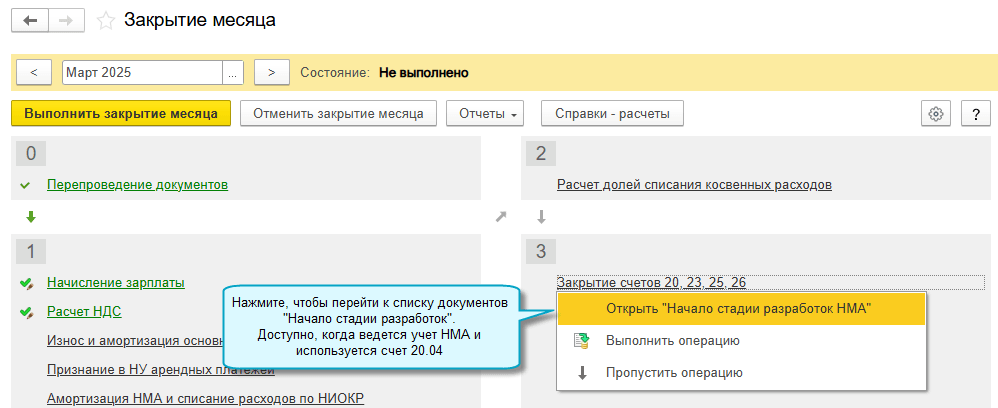This screenshot has width=998, height=408.
Task: Click the Пропустить операцию down-arrow icon
Action: 582,373
